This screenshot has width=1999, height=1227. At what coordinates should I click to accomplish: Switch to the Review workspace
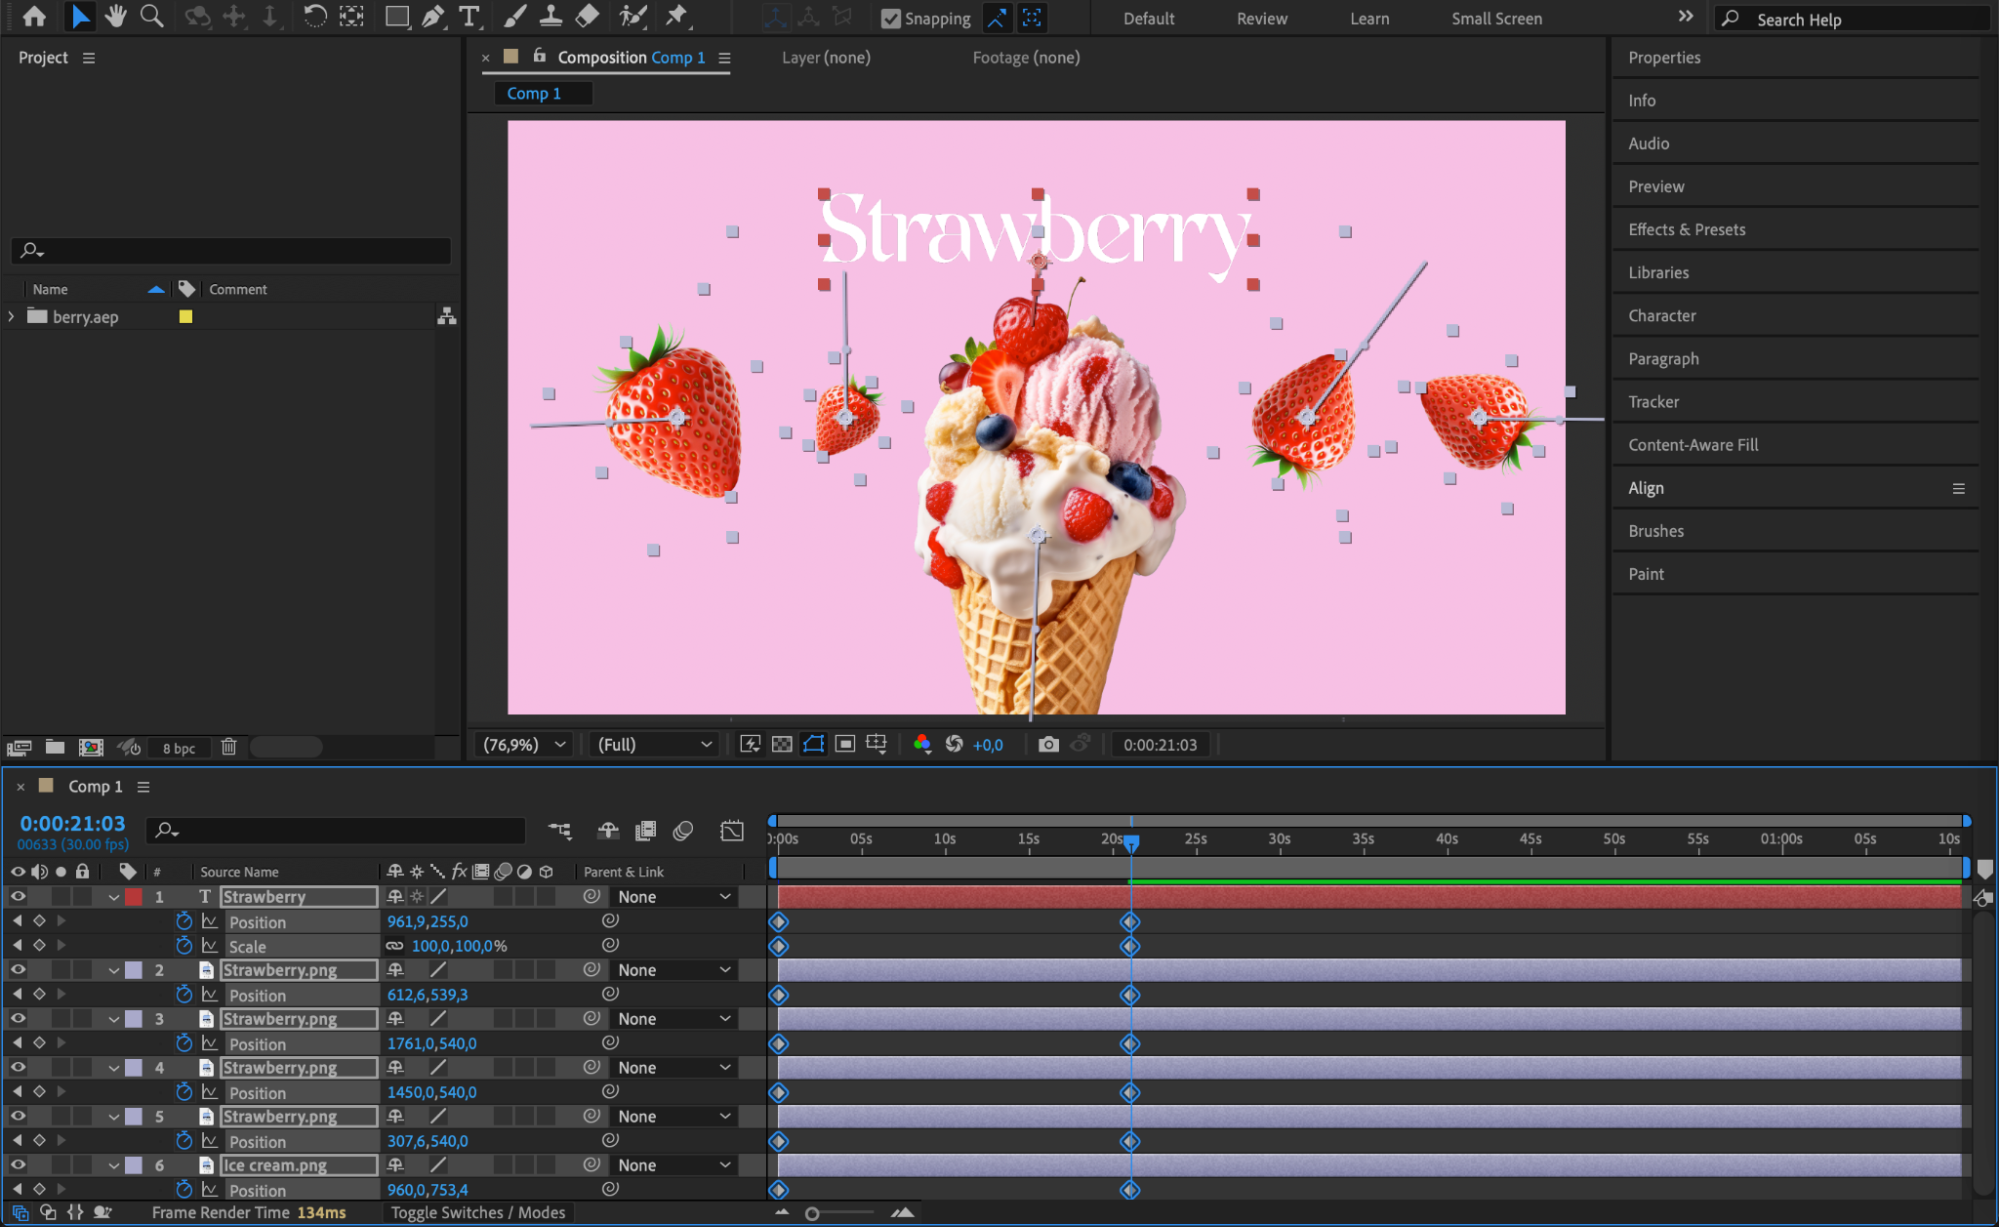[x=1261, y=18]
